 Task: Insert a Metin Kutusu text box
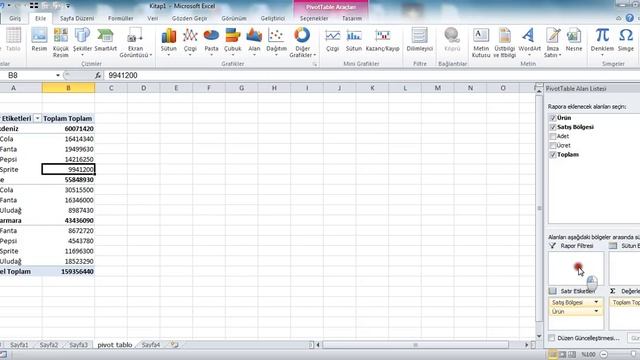point(481,42)
